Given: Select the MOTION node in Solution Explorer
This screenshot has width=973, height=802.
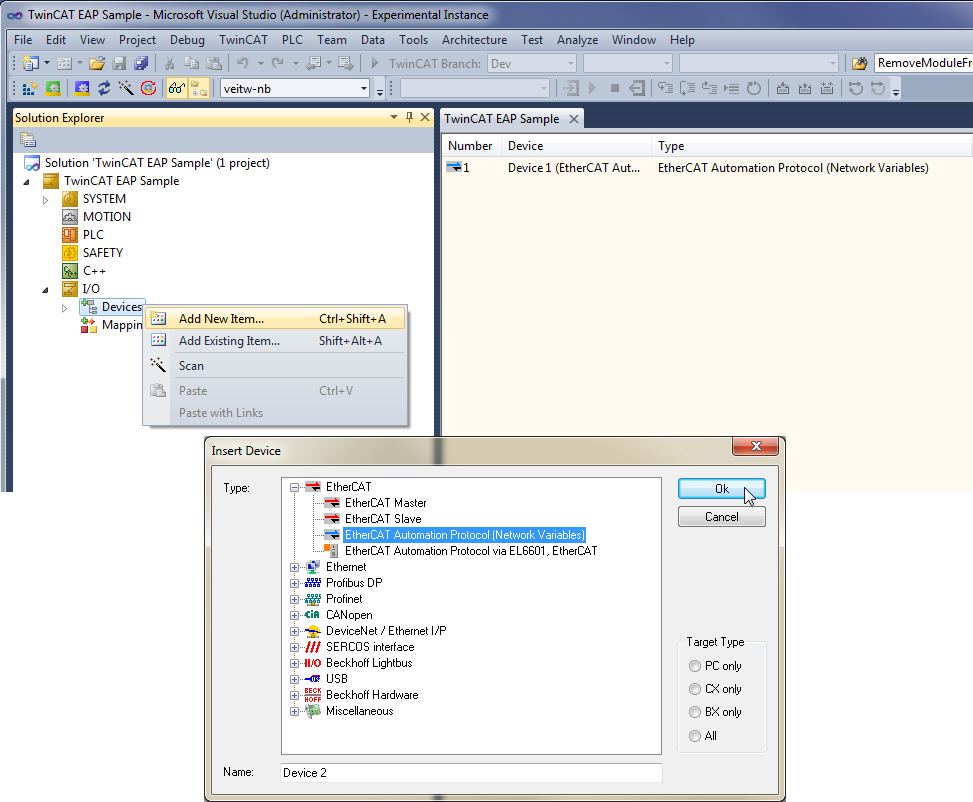Looking at the screenshot, I should [107, 217].
